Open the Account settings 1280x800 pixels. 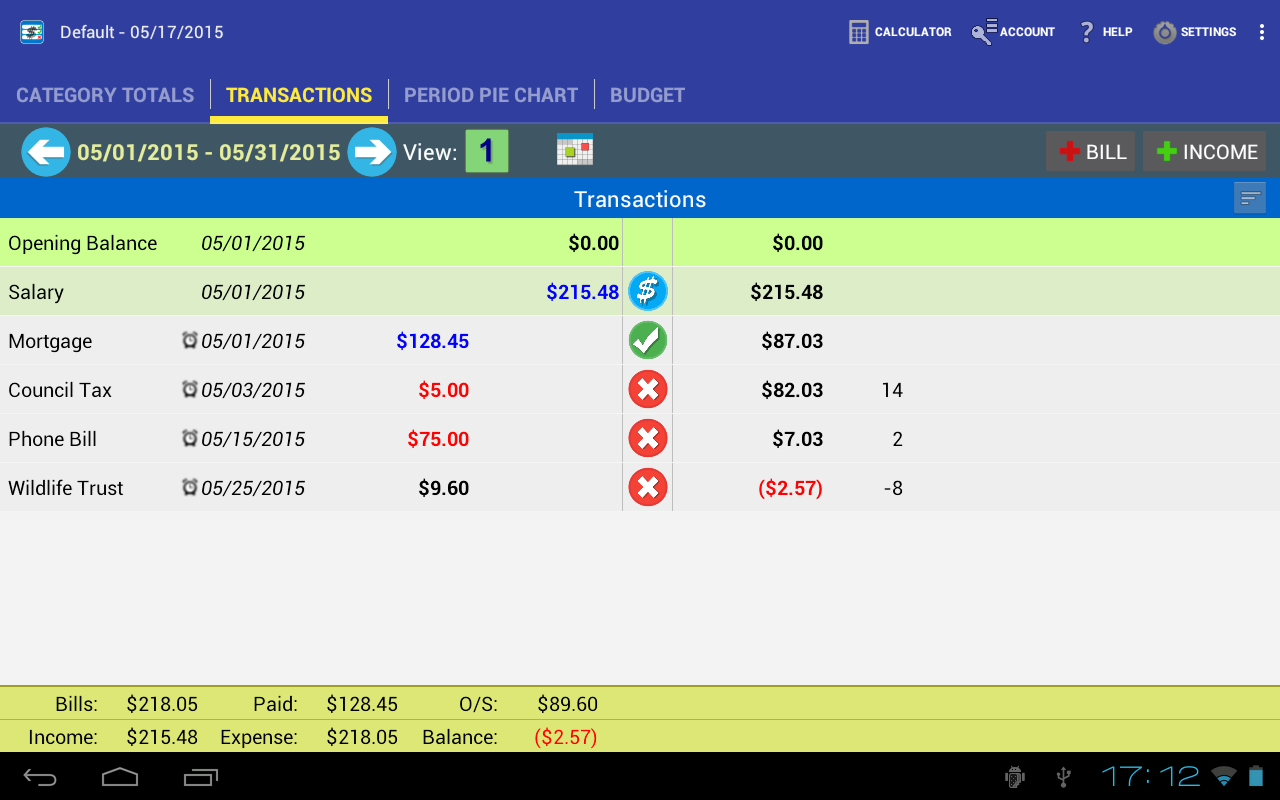[1012, 31]
